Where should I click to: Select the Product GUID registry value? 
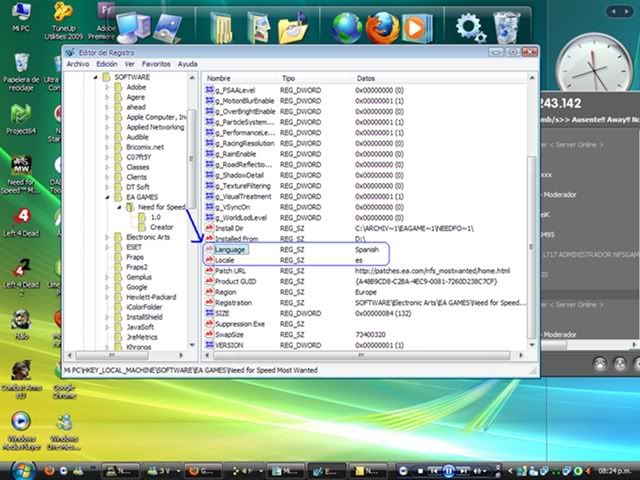click(236, 281)
